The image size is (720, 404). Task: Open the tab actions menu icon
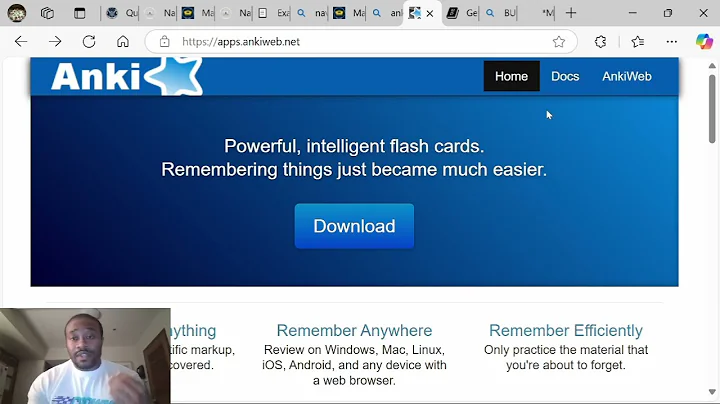click(79, 13)
